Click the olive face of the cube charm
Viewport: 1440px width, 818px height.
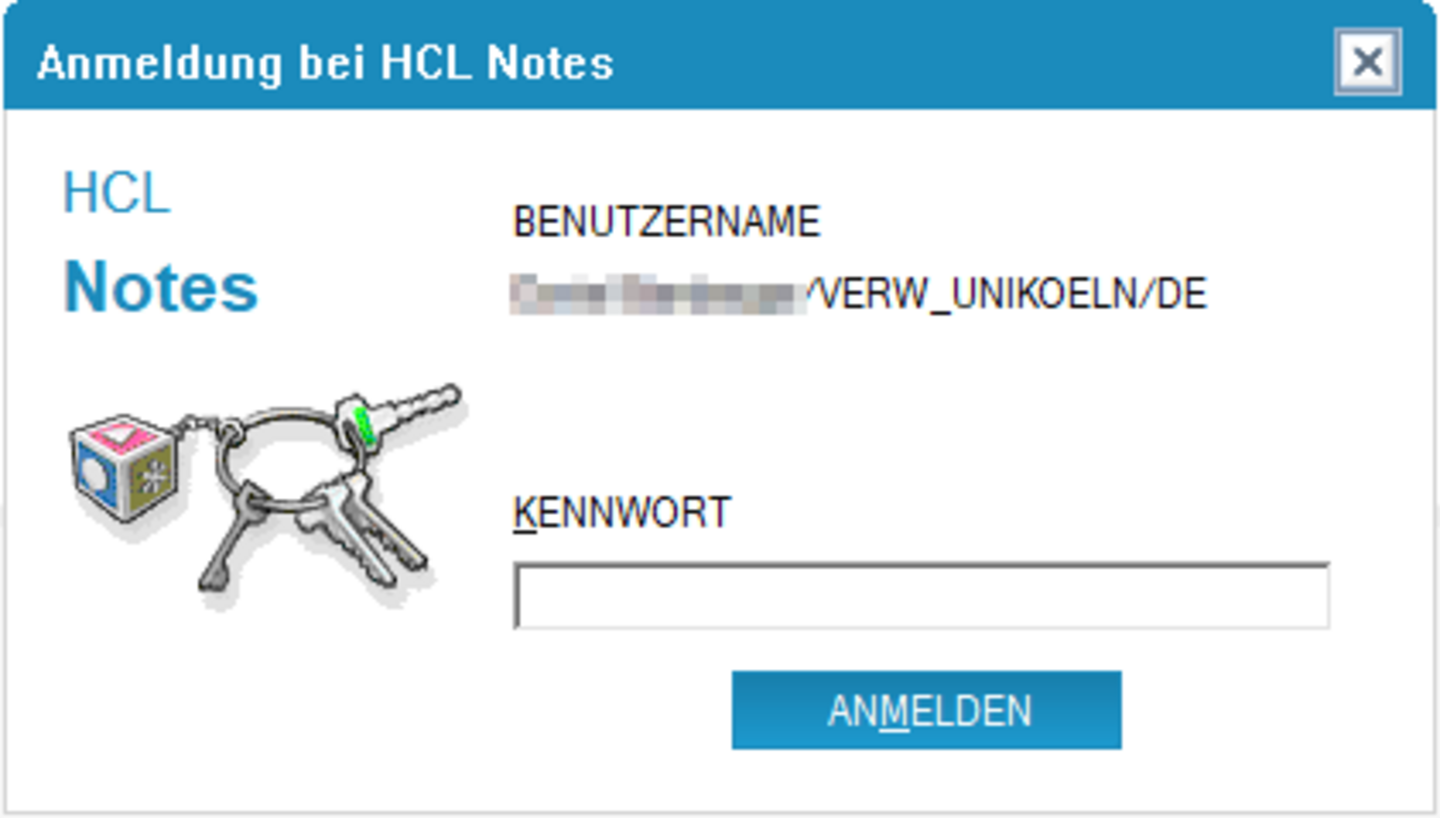click(x=152, y=477)
